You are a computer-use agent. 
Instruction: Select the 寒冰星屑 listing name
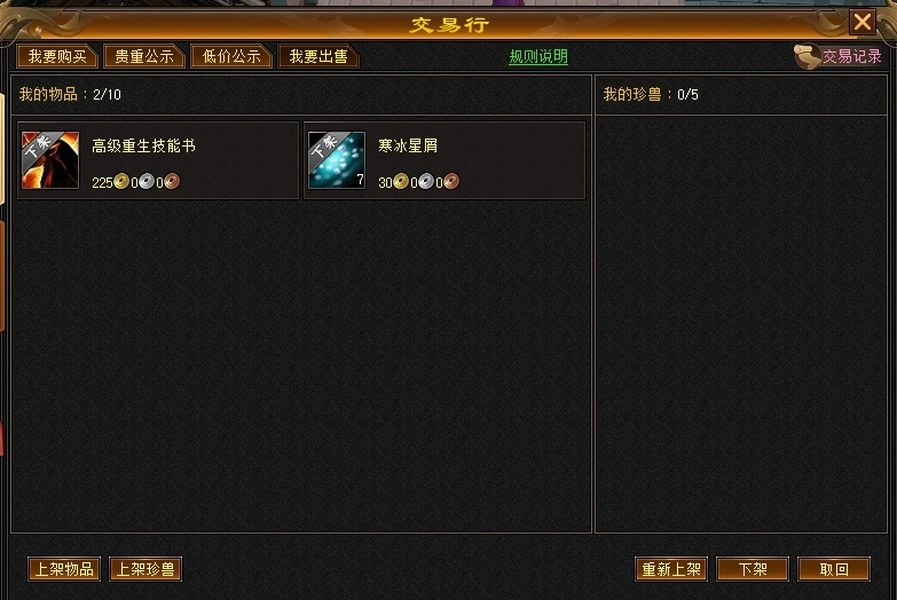click(408, 146)
